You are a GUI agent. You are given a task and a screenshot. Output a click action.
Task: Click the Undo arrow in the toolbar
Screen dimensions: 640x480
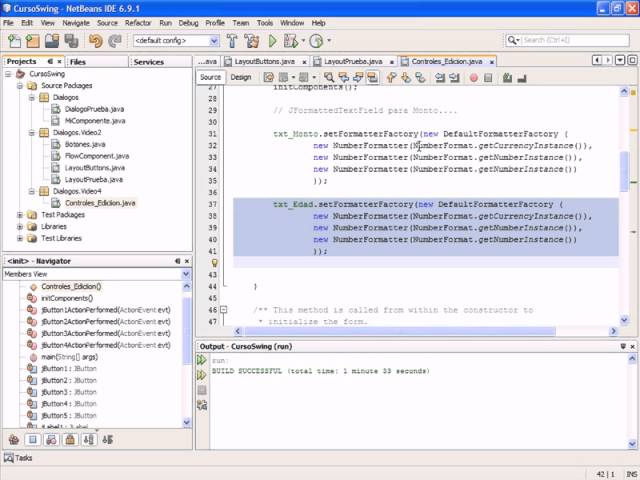95,41
